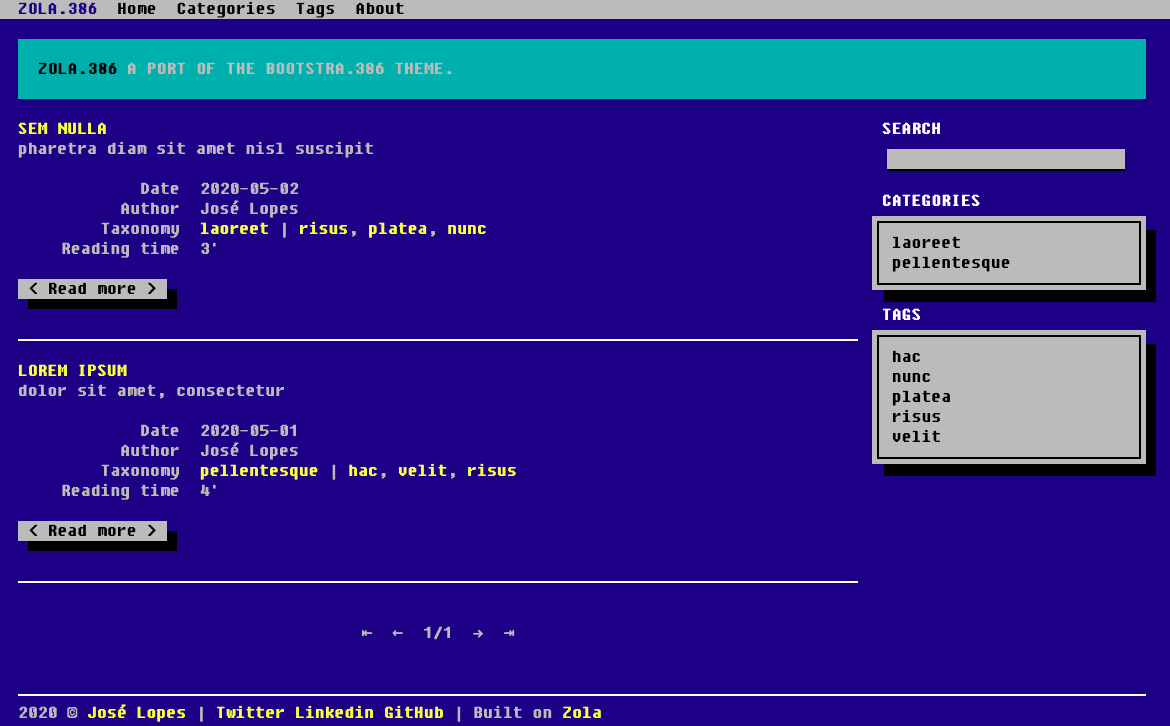Screen dimensions: 1170x726
Task: Open the Zola link in the footer
Action: pos(582,712)
